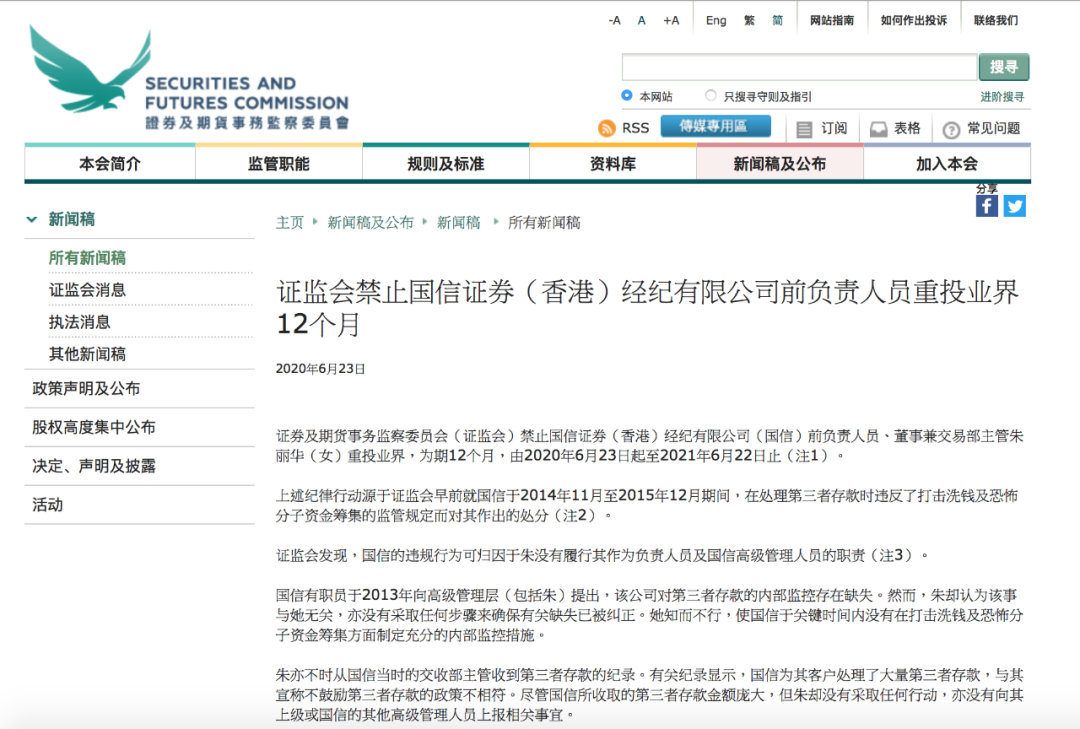Open the RSS feed icon
The image size is (1080, 729).
(x=607, y=128)
